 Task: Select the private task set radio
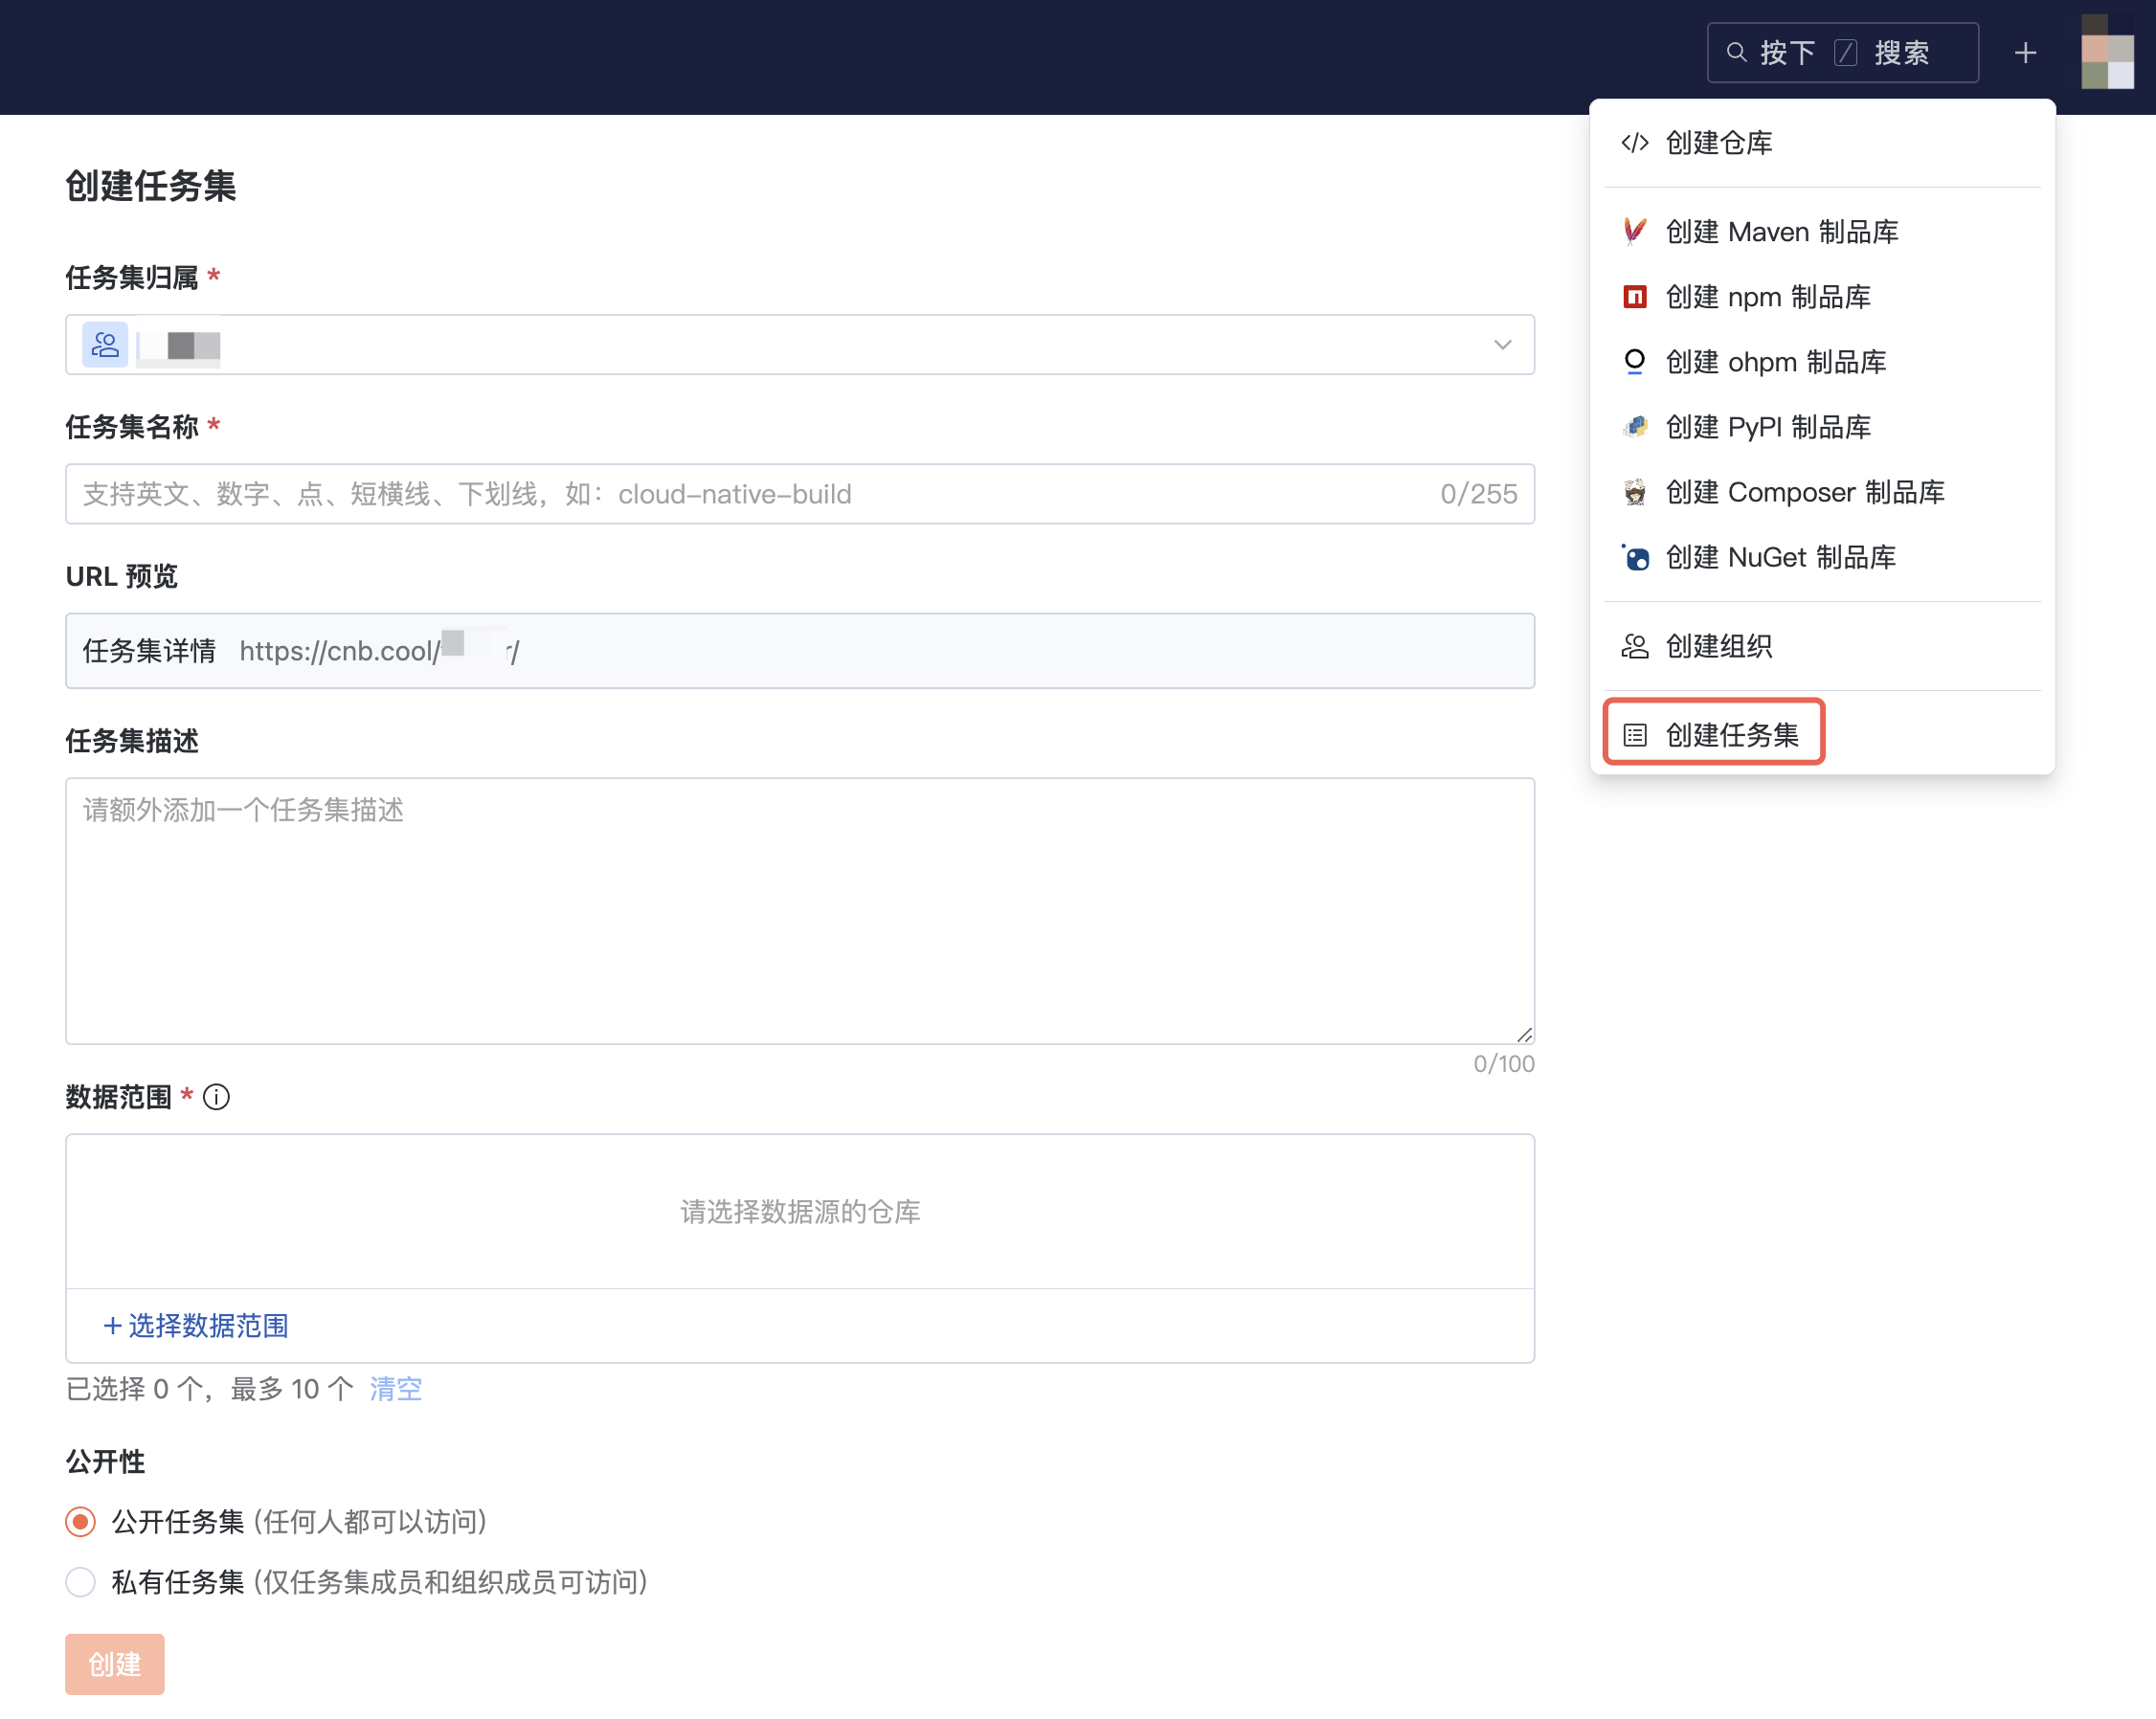(x=81, y=1582)
